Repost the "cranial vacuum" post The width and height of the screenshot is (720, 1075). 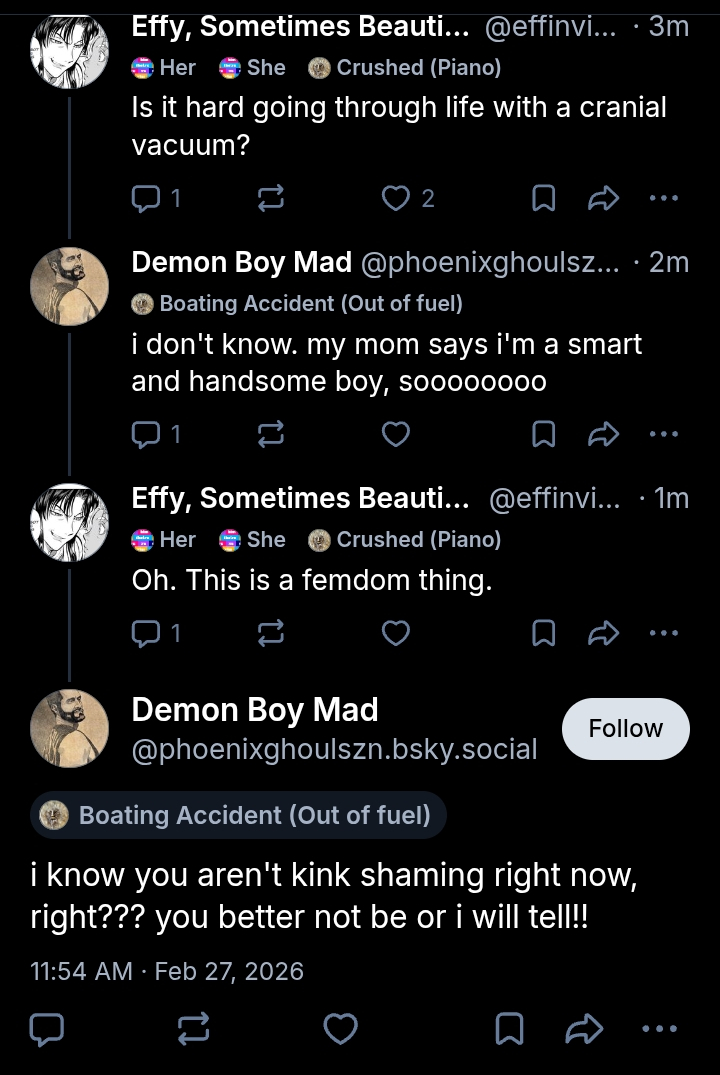[x=271, y=198]
